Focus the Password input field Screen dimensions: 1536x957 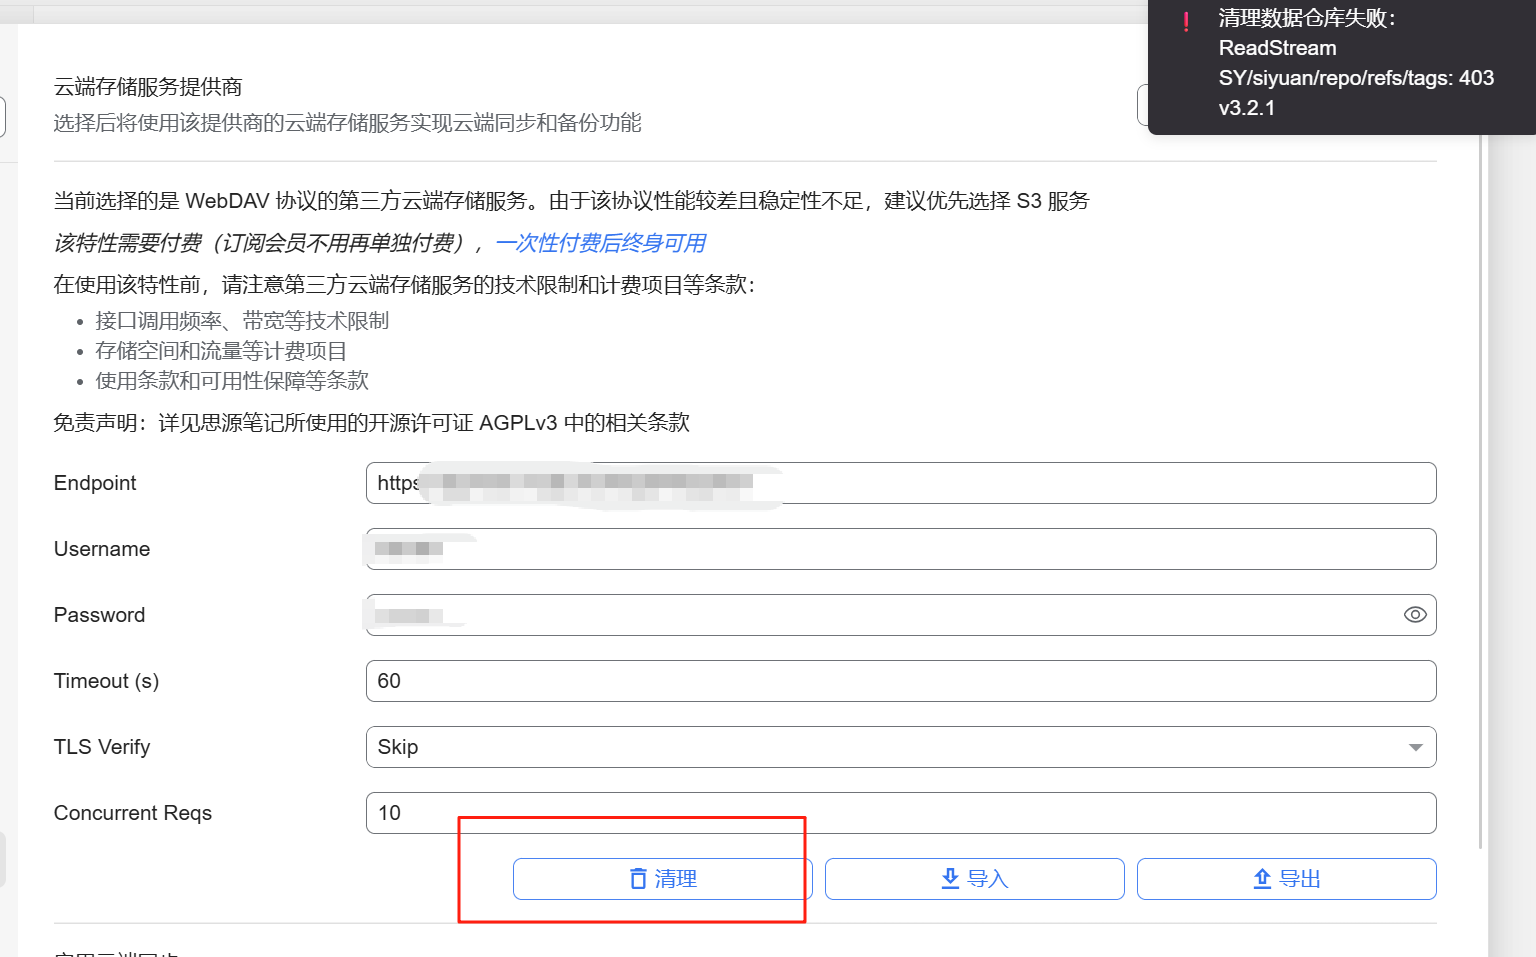click(x=901, y=615)
